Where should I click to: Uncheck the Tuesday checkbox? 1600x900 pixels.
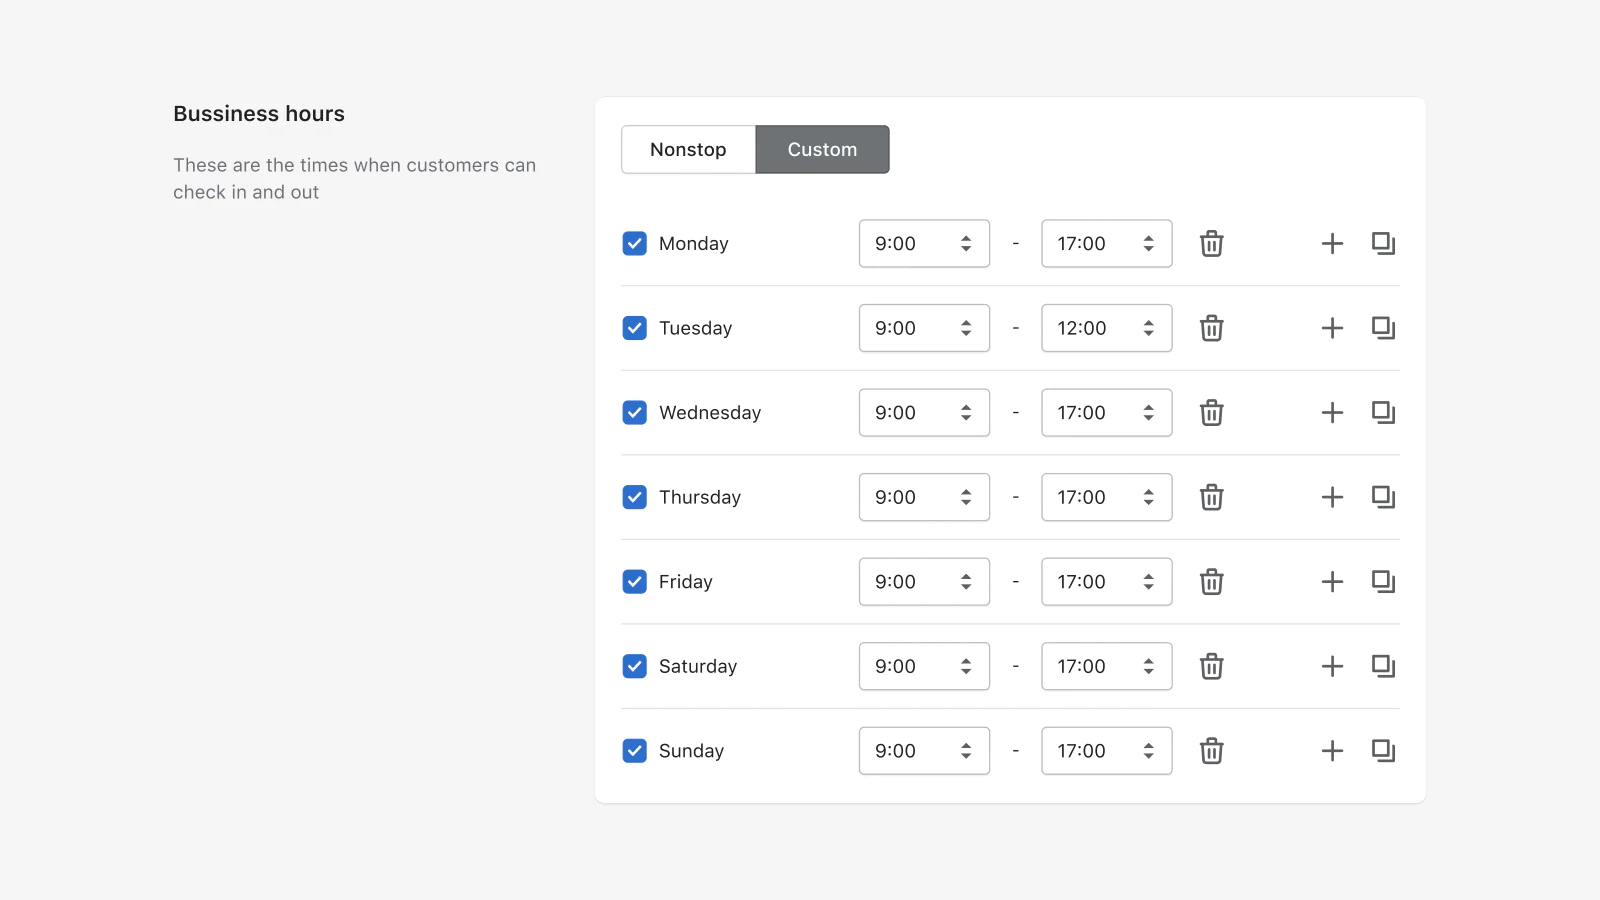pyautogui.click(x=634, y=328)
